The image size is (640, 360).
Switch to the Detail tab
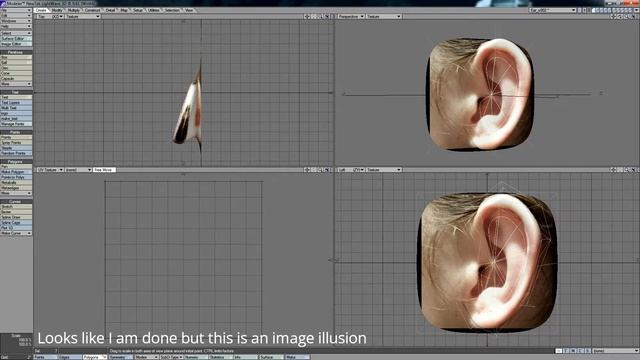click(x=110, y=10)
